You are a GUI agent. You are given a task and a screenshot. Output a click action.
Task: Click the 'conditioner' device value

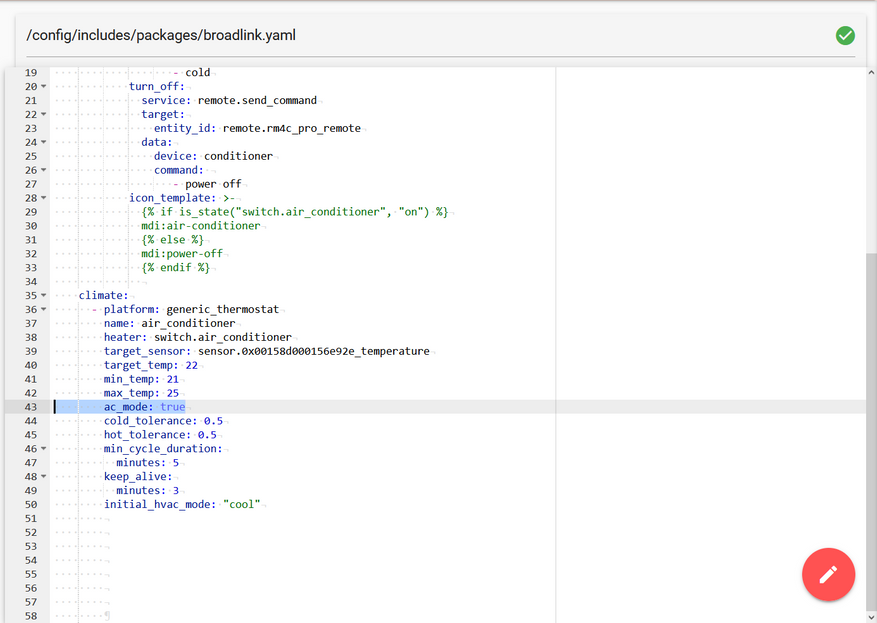pos(238,156)
